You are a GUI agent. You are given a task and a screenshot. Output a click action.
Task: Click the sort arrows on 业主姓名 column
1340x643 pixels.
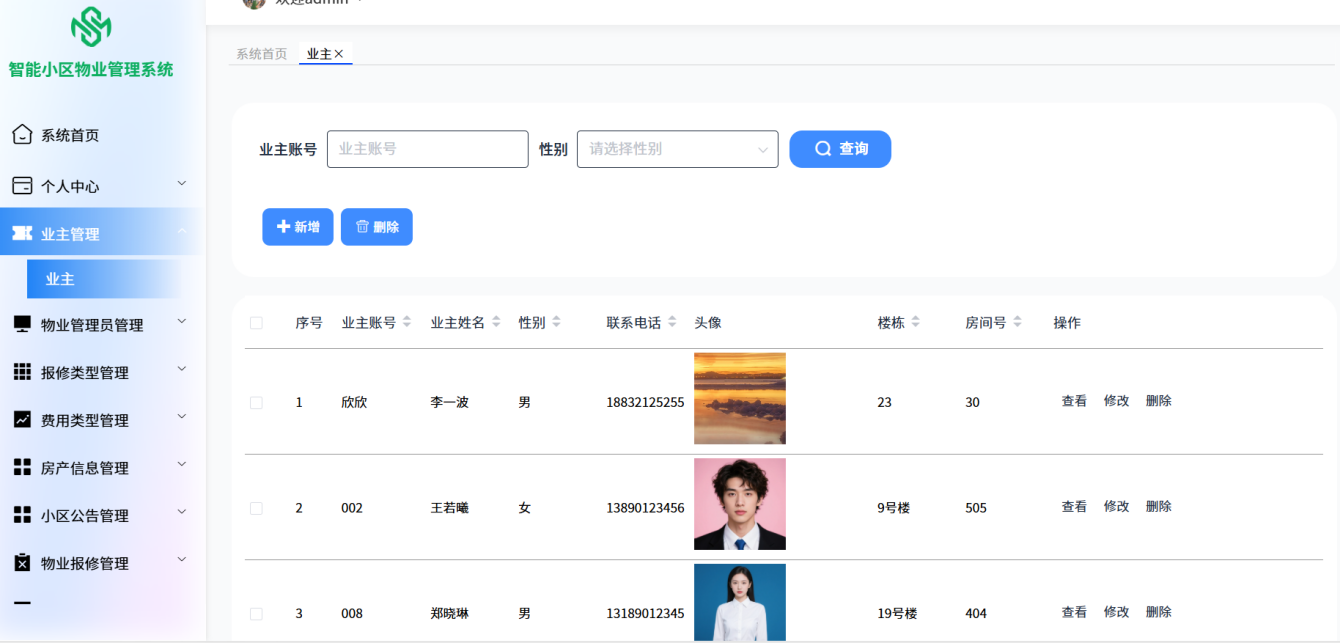(x=496, y=322)
